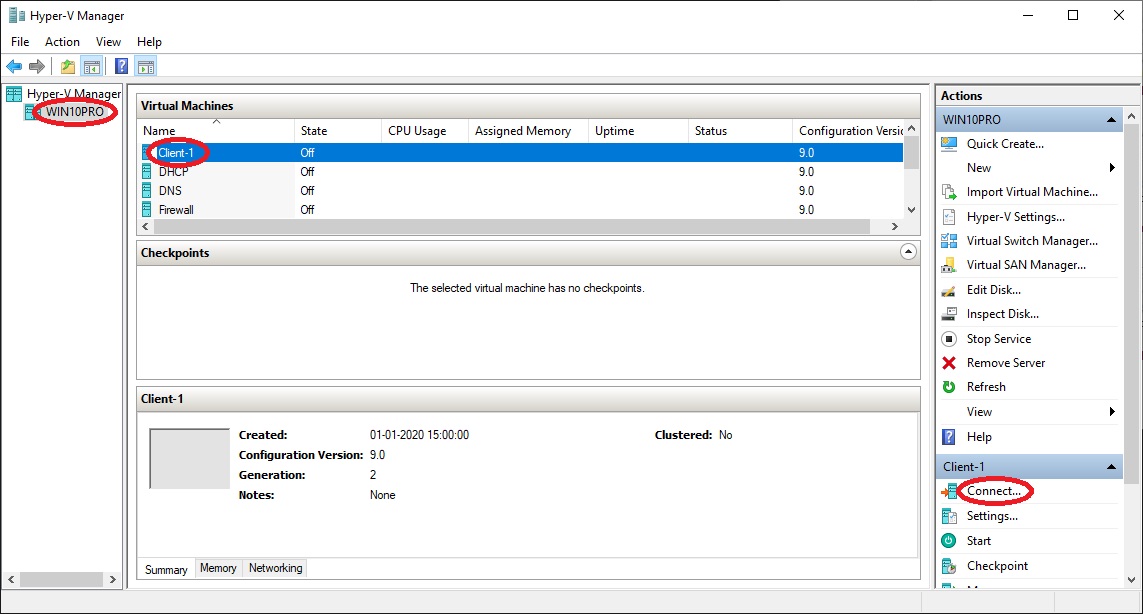Screen dimensions: 1143x614
Task: Collapse the Client-1 actions group
Action: [1112, 467]
